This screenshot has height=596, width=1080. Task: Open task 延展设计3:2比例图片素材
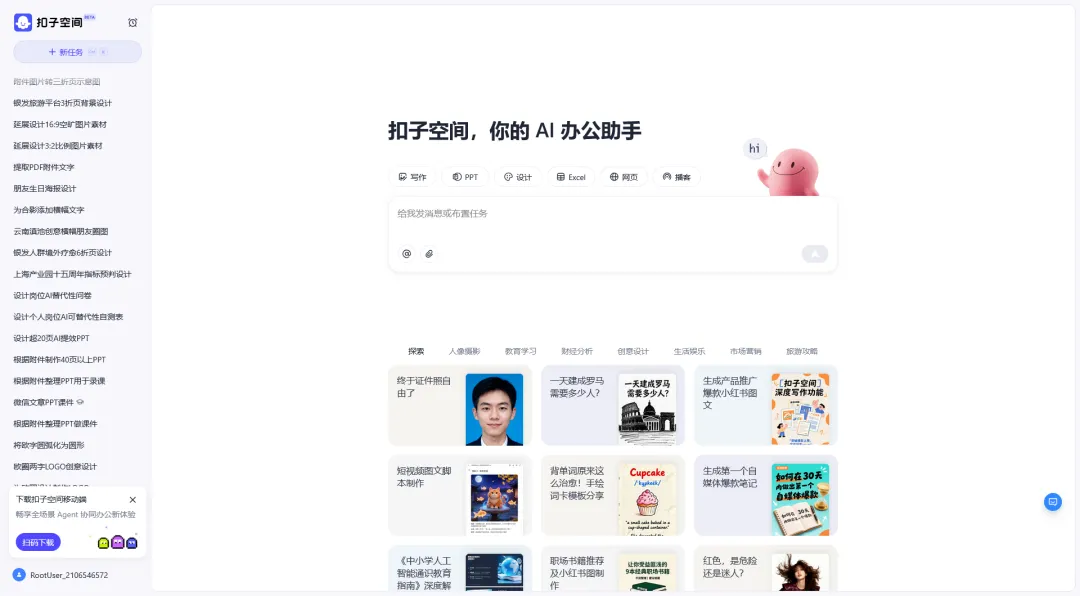coord(58,145)
